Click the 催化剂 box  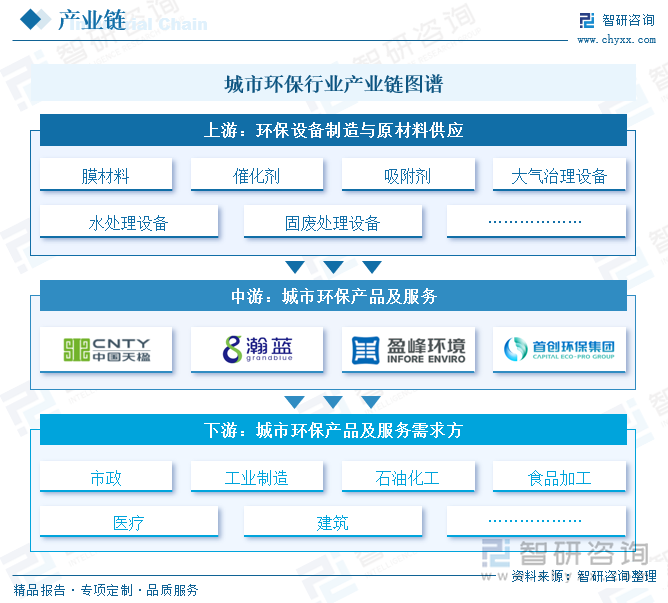pyautogui.click(x=256, y=175)
